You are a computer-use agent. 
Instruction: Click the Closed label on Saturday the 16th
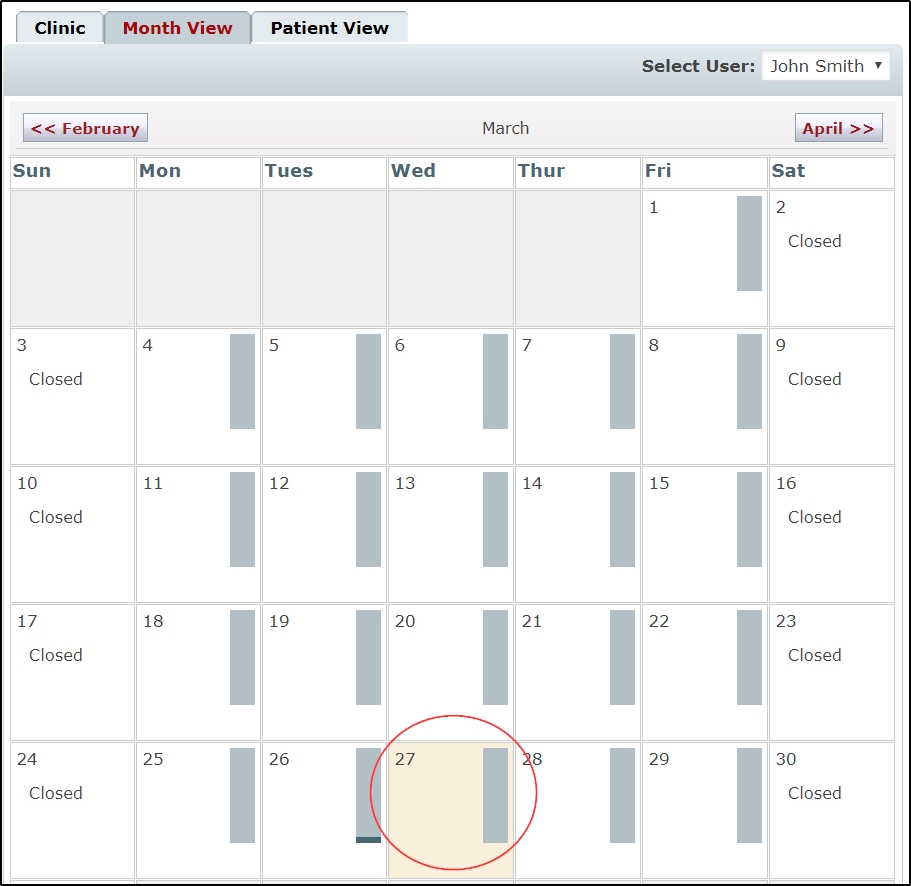click(815, 517)
